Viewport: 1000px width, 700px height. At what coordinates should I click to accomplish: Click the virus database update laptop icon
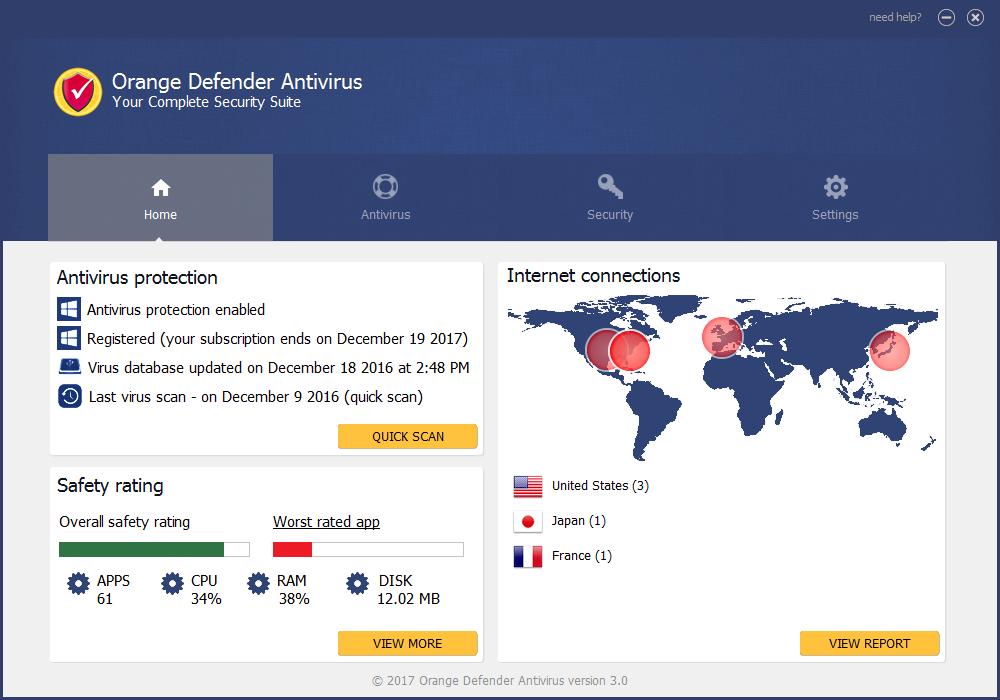click(x=68, y=367)
